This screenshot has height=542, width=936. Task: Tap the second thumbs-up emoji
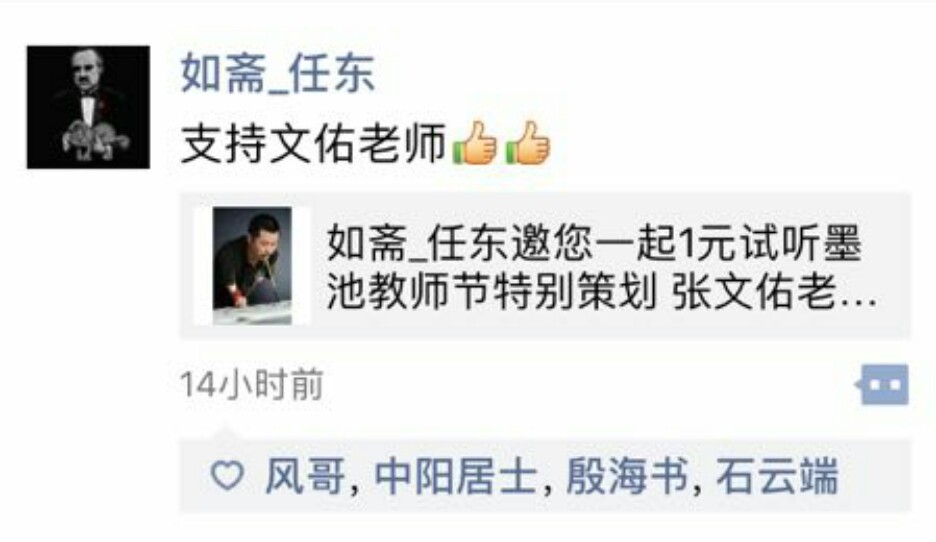pos(527,143)
